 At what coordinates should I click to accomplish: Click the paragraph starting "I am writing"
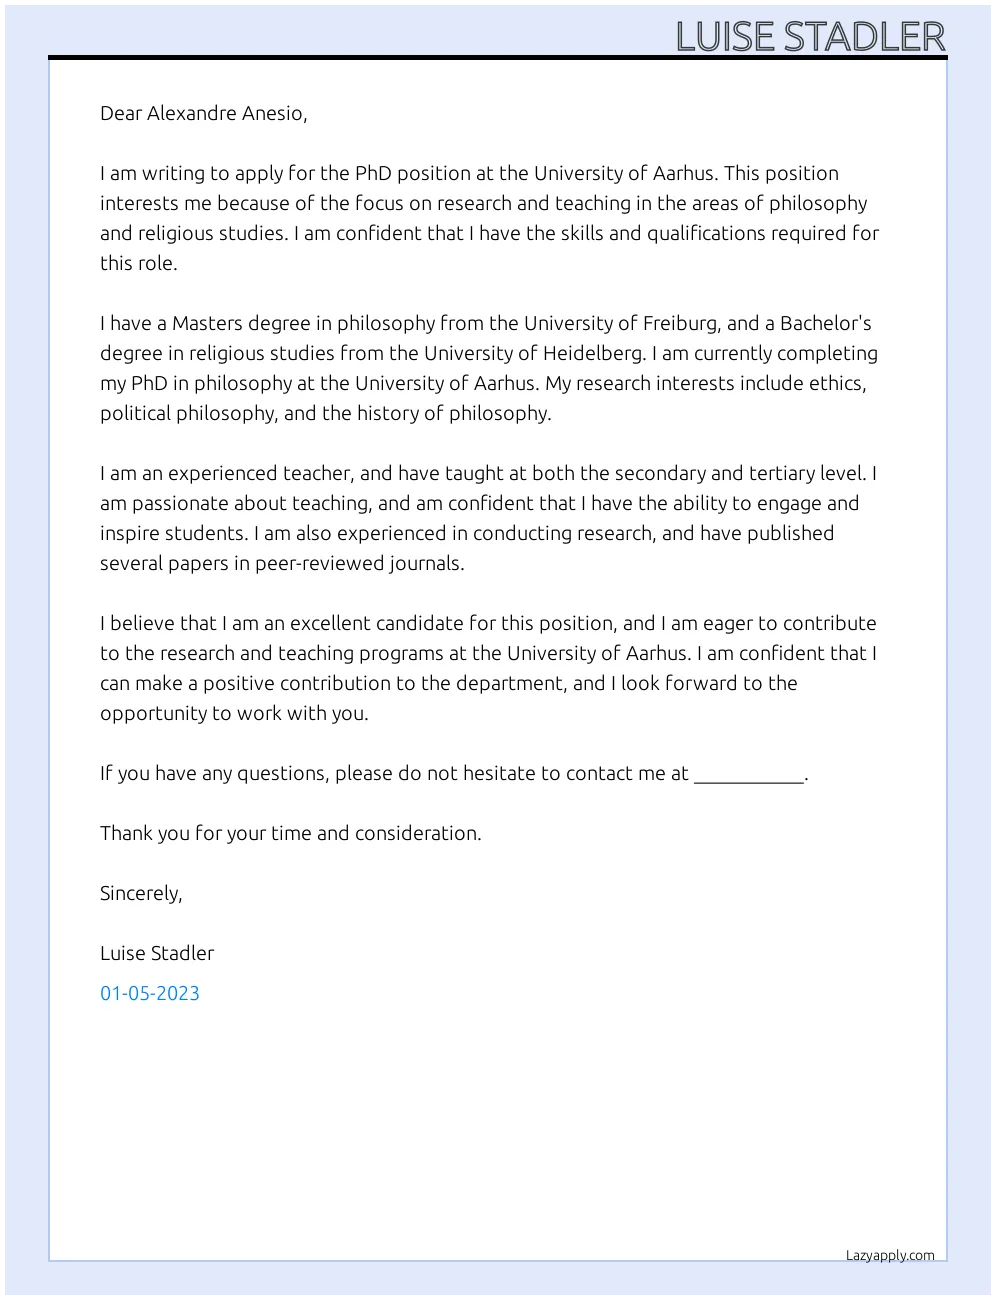click(489, 218)
